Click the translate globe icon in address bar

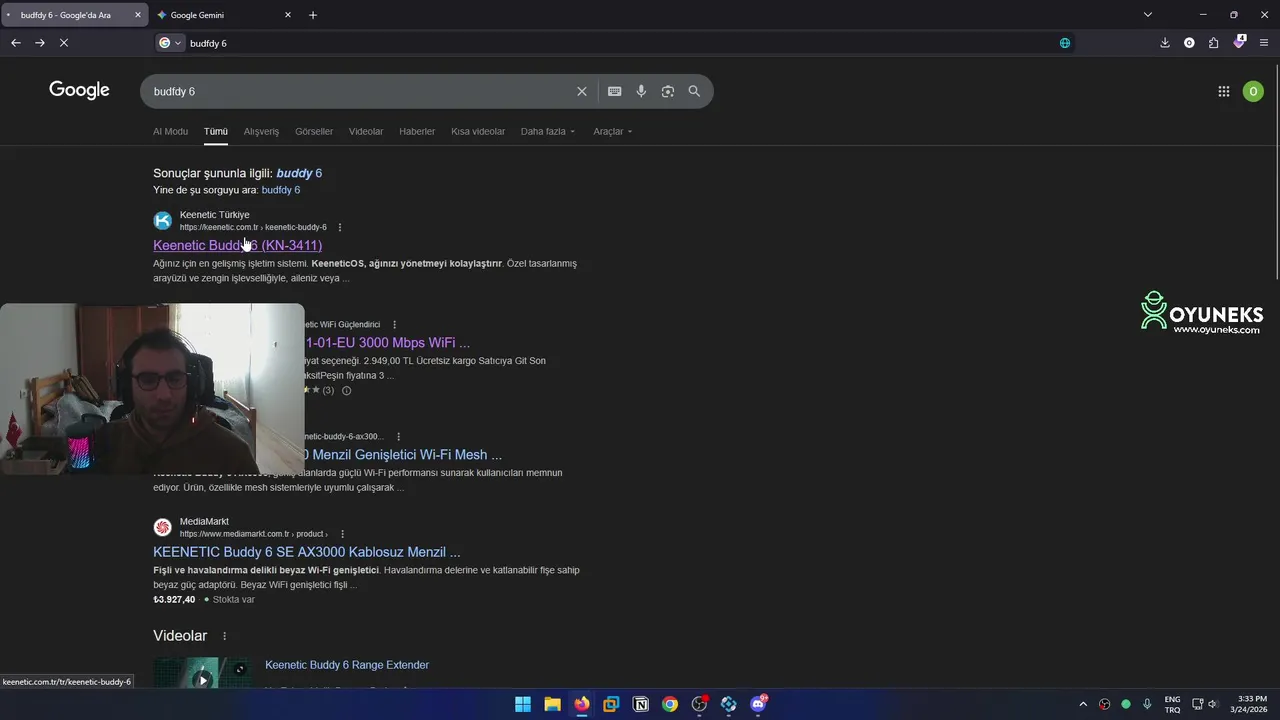tap(1065, 43)
